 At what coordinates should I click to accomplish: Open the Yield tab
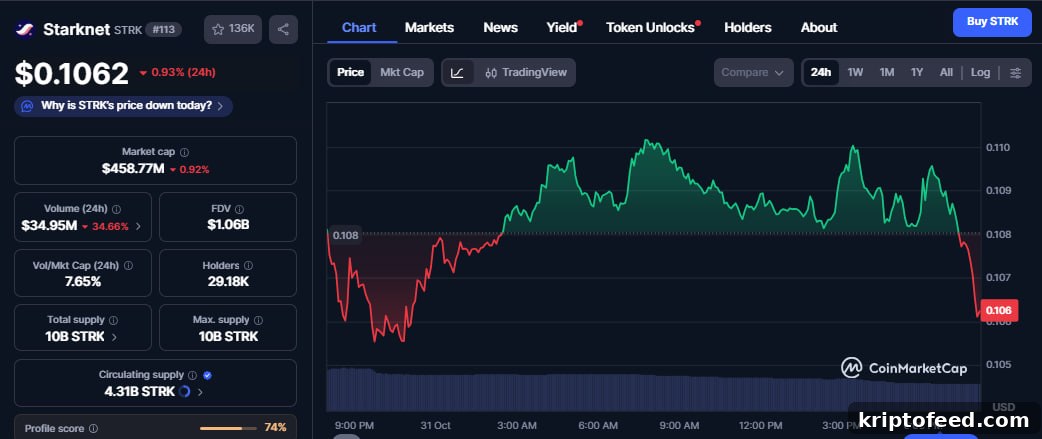pyautogui.click(x=562, y=27)
